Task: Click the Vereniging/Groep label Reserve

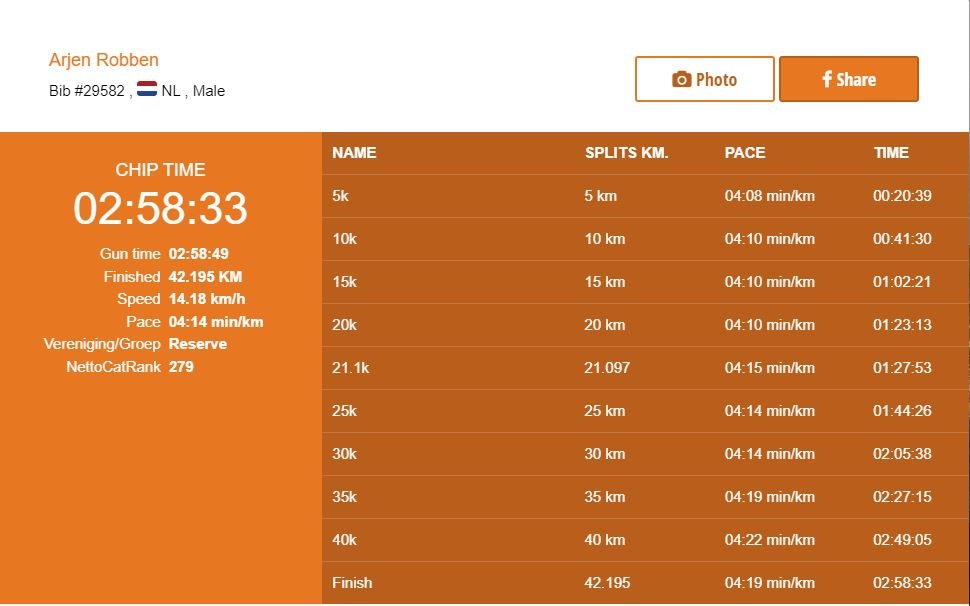Action: [x=199, y=344]
